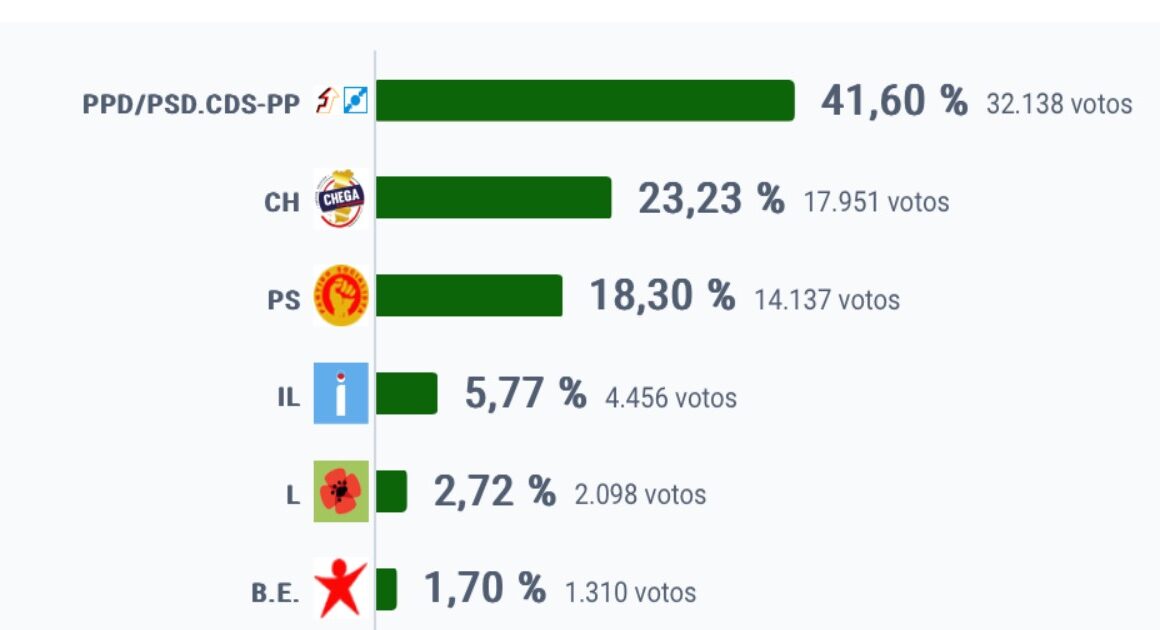Click the 17.951 votos text

[876, 202]
